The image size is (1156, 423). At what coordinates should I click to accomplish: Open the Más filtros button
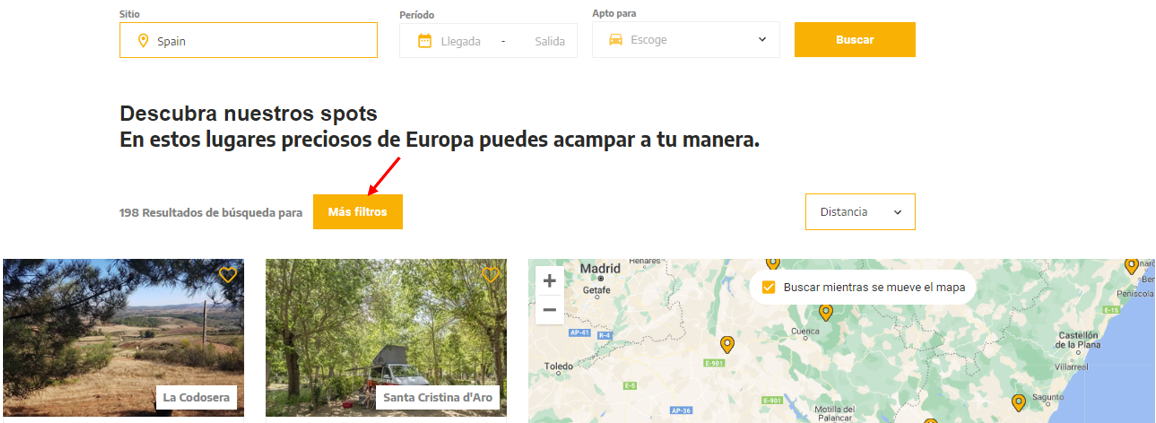pyautogui.click(x=358, y=212)
